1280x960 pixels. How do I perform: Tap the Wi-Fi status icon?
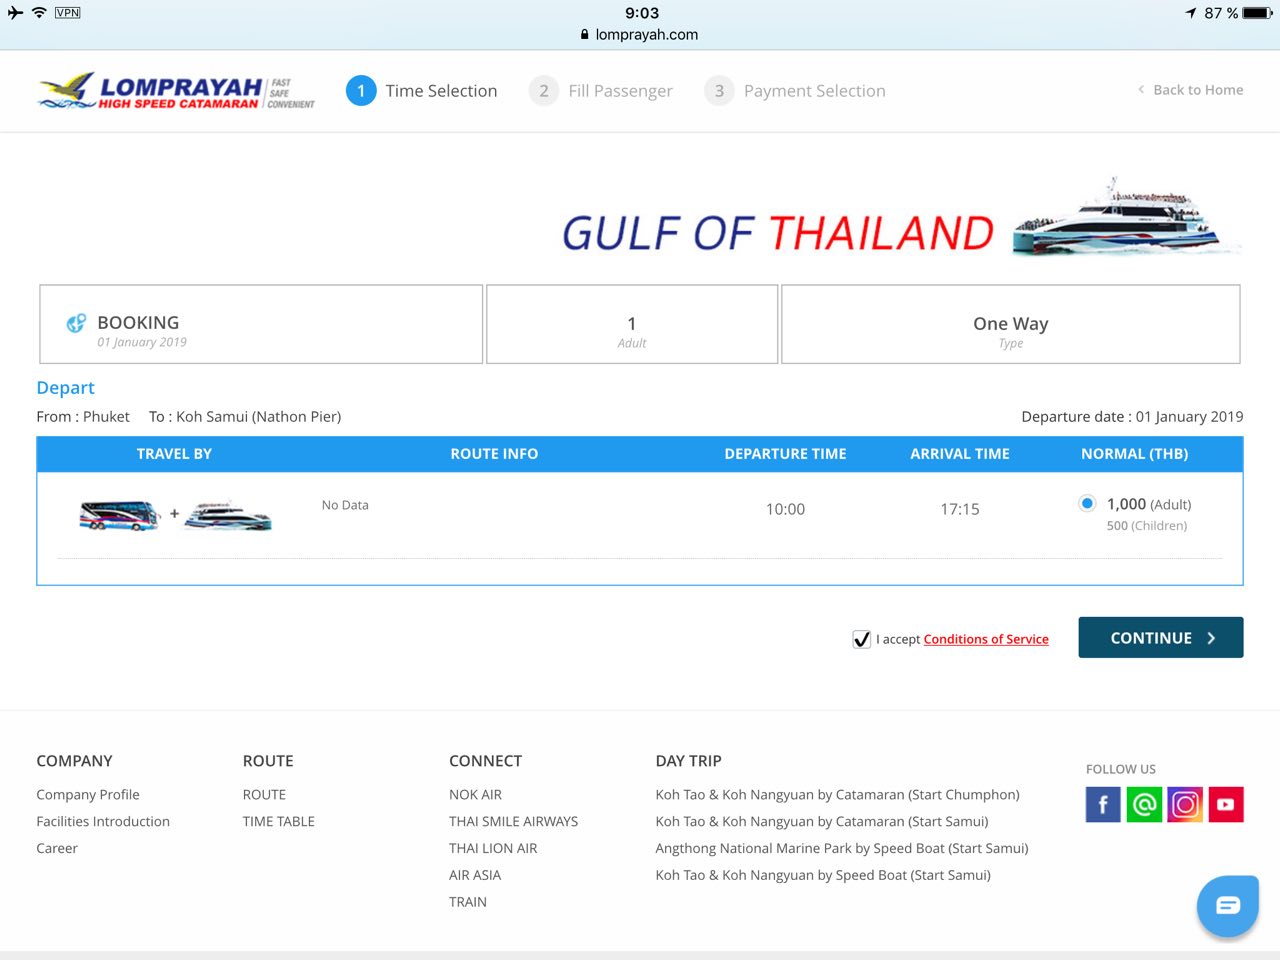coord(39,13)
